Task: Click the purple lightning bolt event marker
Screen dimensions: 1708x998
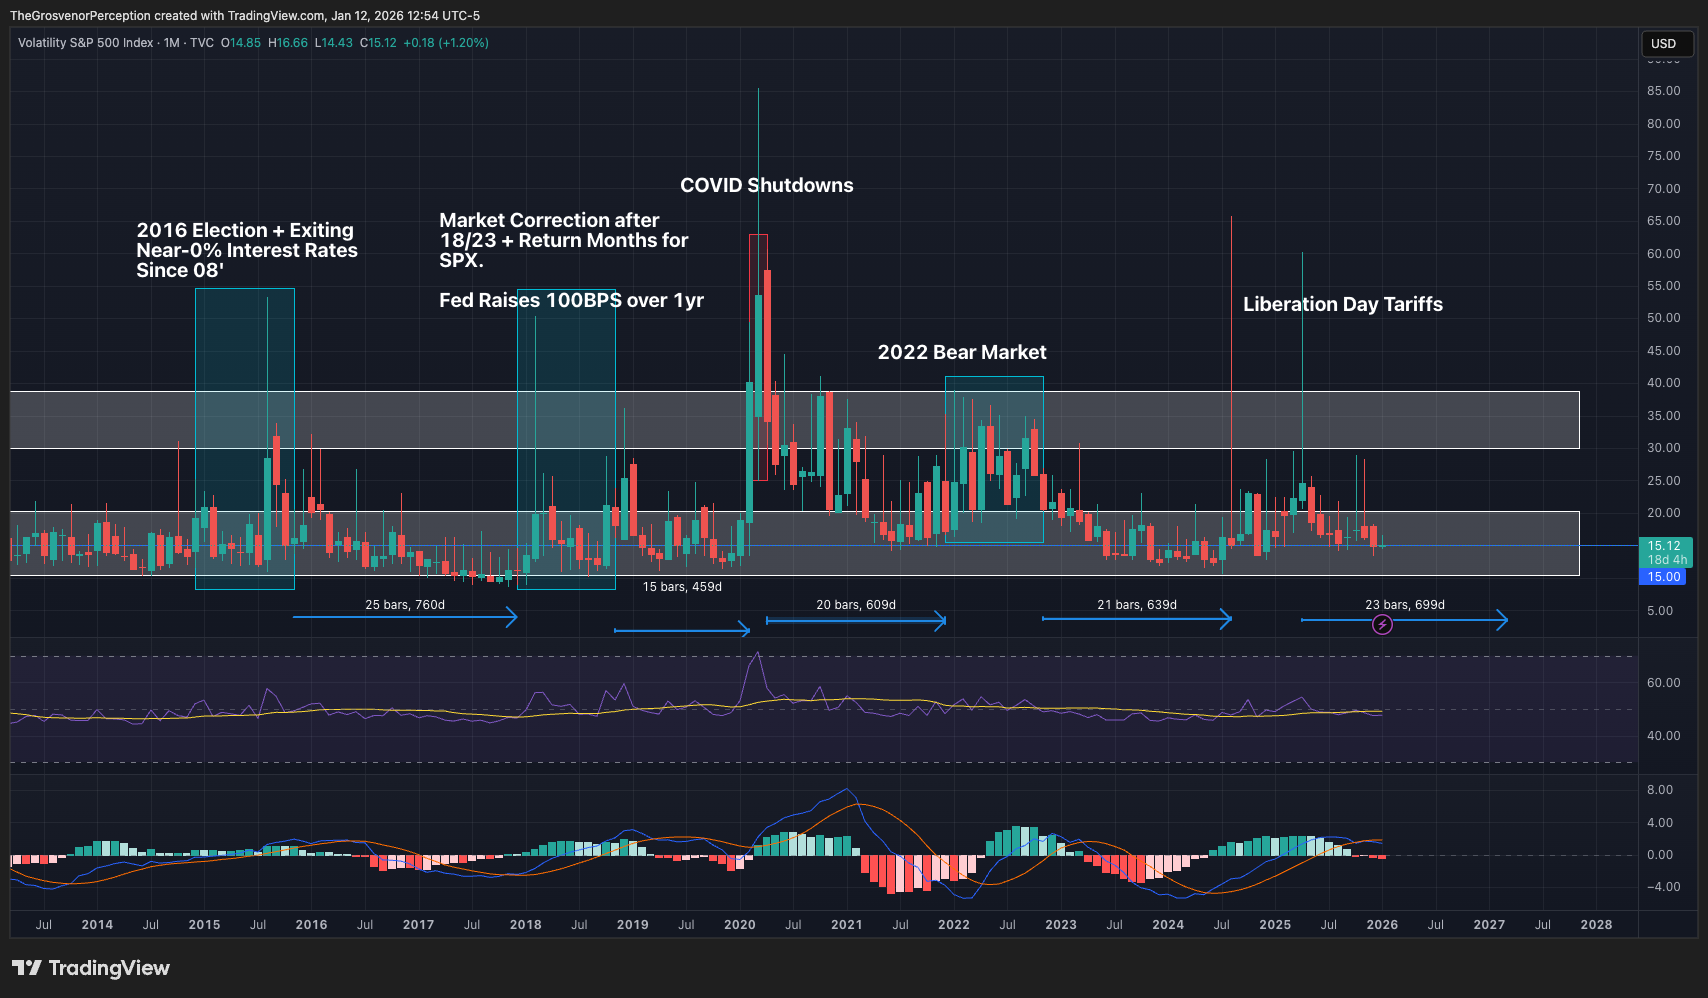Action: click(x=1381, y=625)
